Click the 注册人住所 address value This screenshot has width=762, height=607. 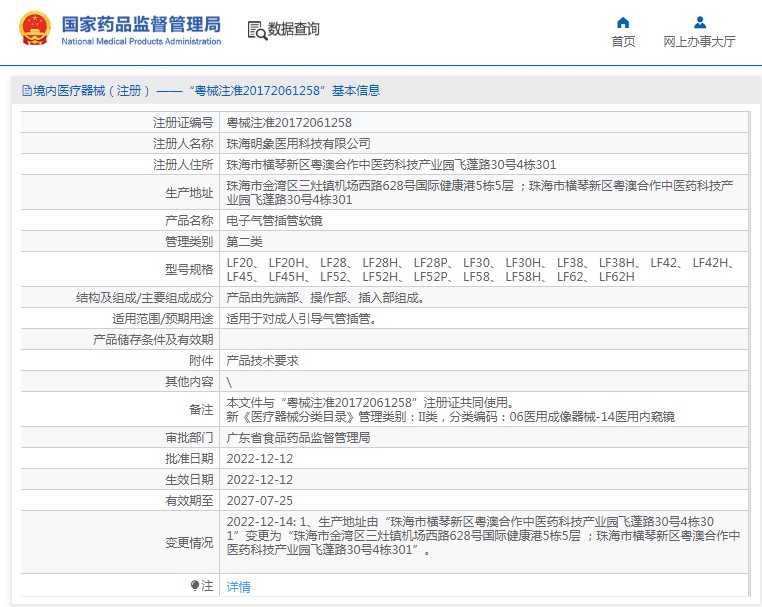pyautogui.click(x=391, y=165)
